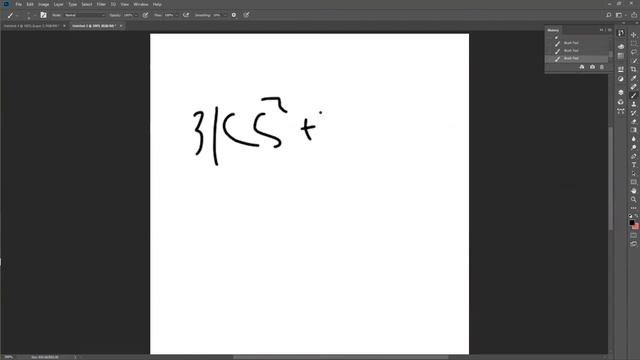Image resolution: width=640 pixels, height=360 pixels.
Task: Select the Lasso tool
Action: [x=633, y=52]
